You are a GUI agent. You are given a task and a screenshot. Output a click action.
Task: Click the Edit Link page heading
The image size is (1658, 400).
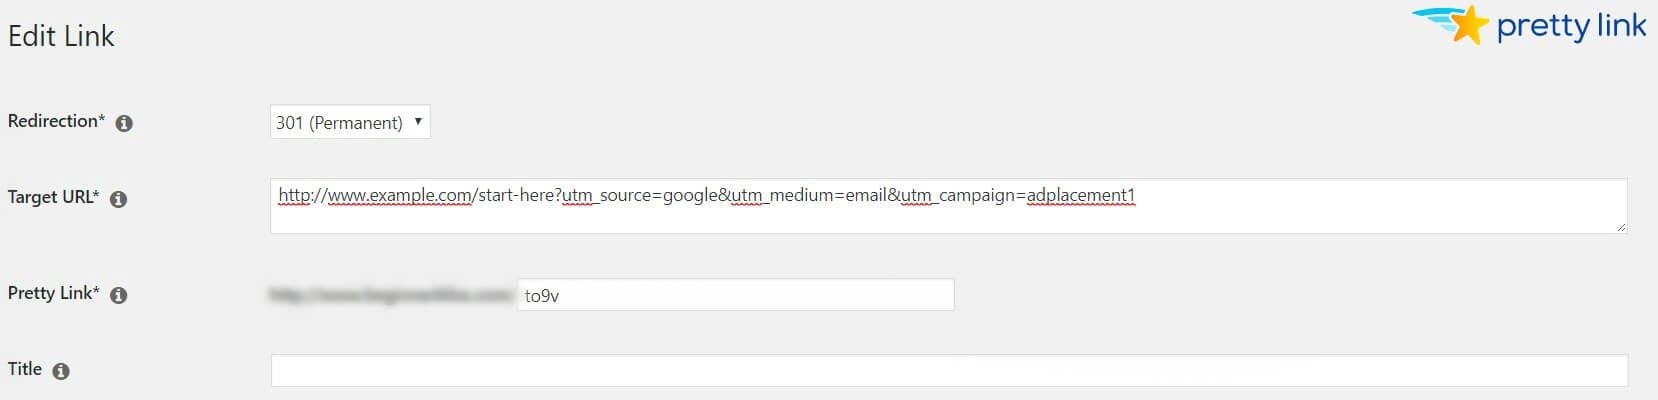[61, 36]
